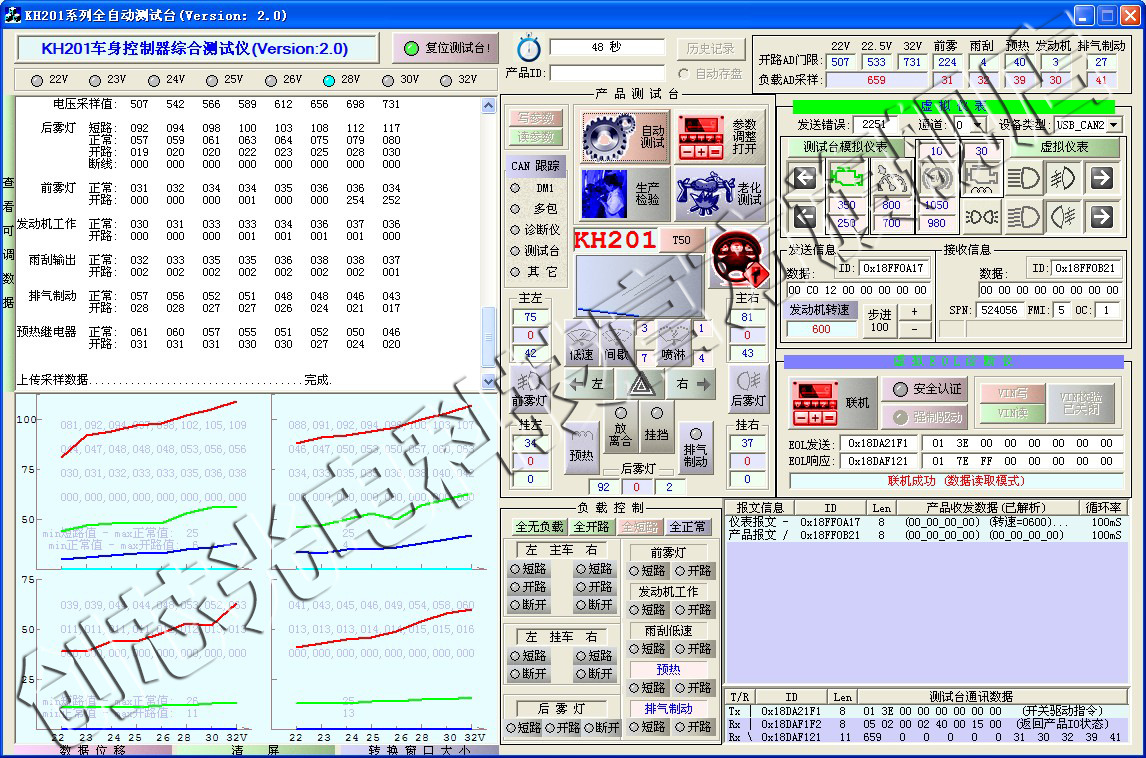Switch to 虚拟仪表 tab
The height and width of the screenshot is (758, 1146).
1064,147
